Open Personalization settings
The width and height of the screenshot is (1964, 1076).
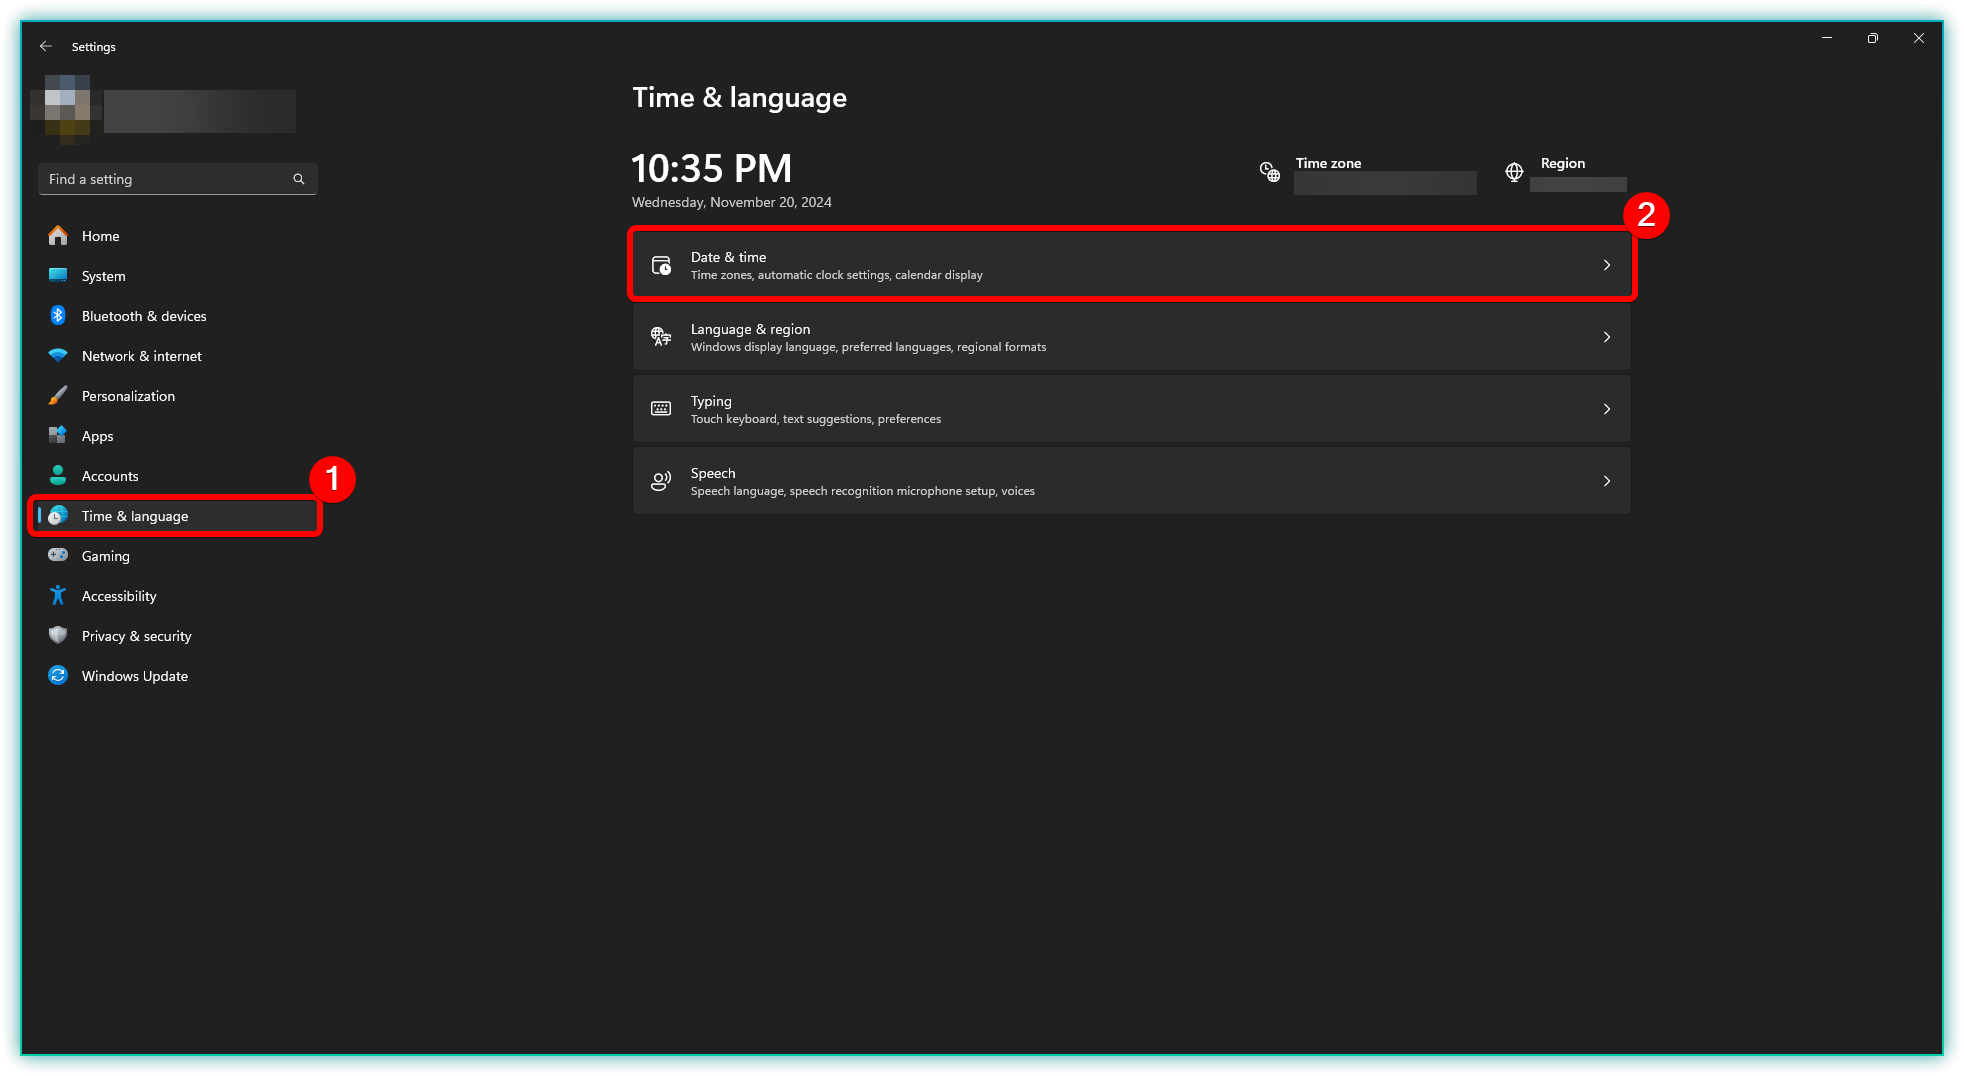[177, 396]
